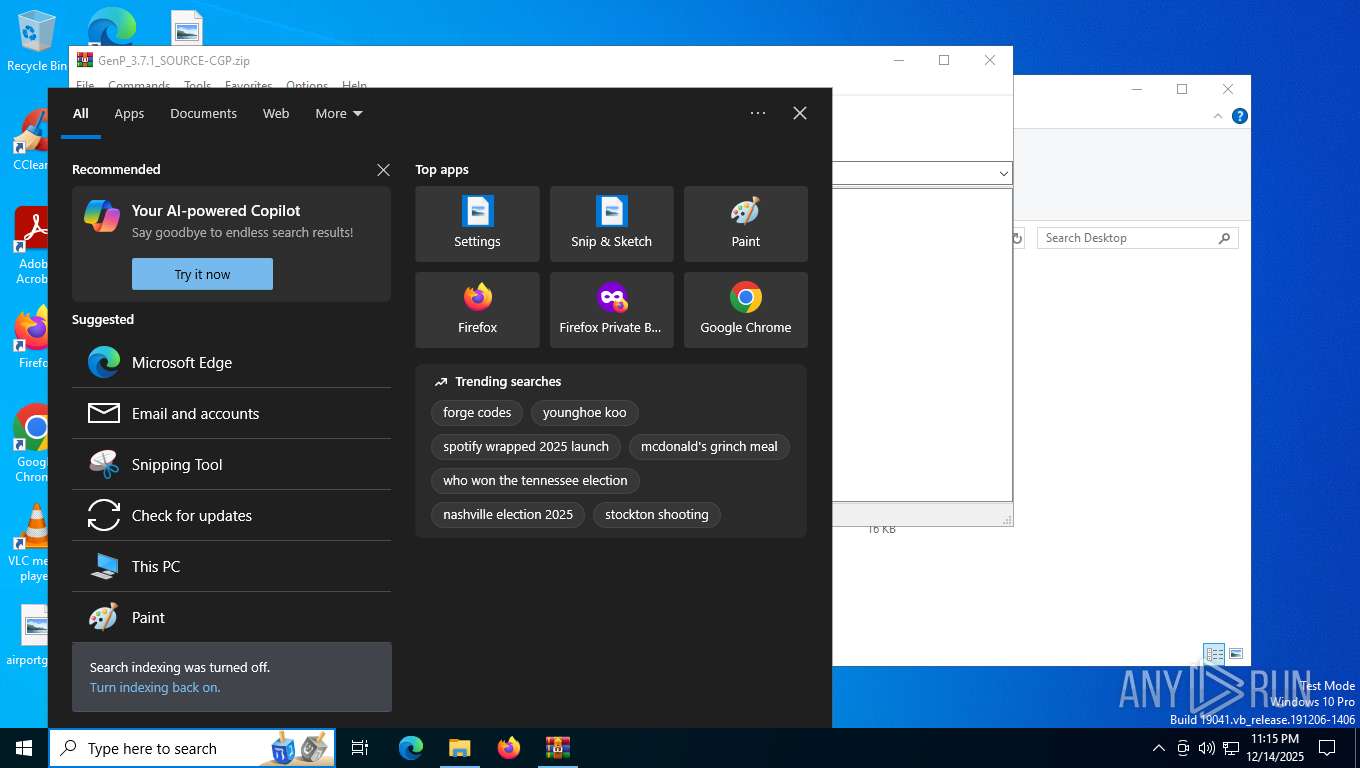Open Explorer help question-mark icon
The image size is (1360, 768).
tap(1240, 116)
